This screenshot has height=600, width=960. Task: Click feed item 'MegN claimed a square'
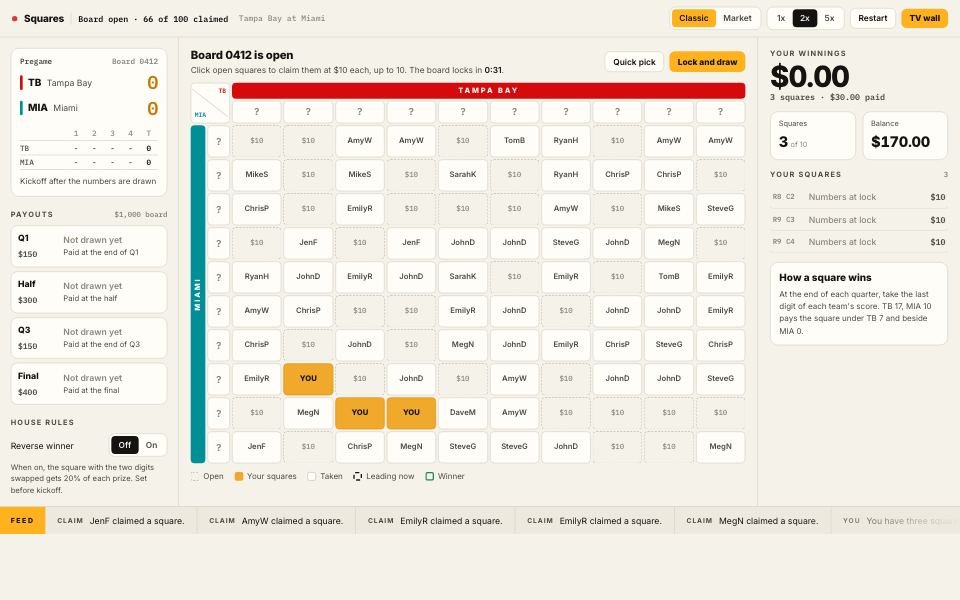752,521
